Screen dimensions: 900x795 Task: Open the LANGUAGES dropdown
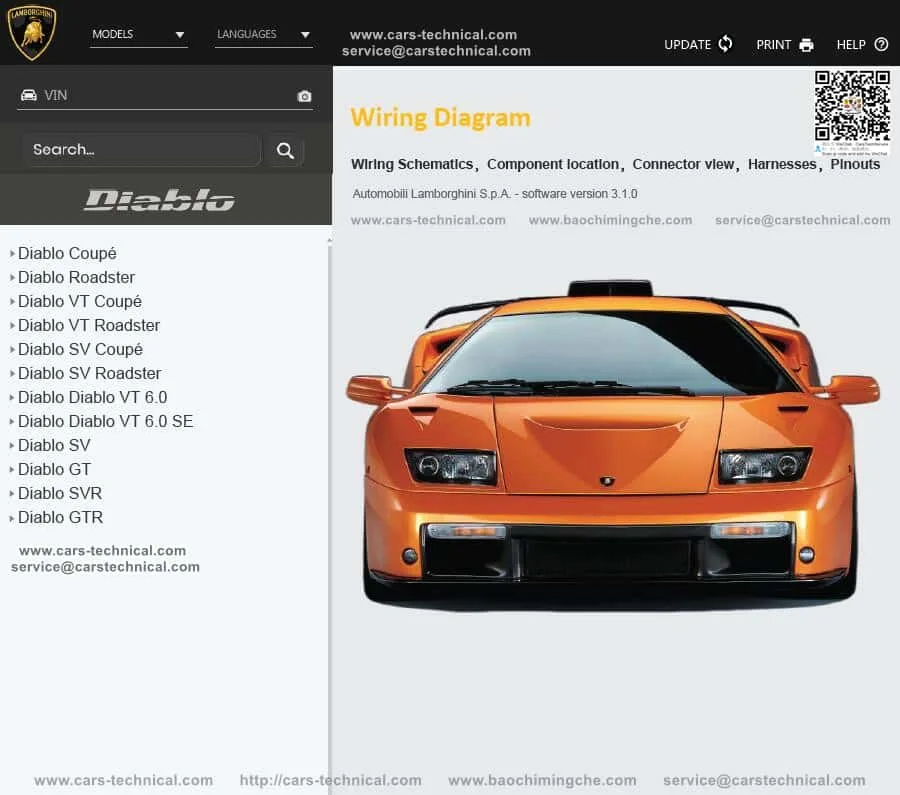click(263, 35)
